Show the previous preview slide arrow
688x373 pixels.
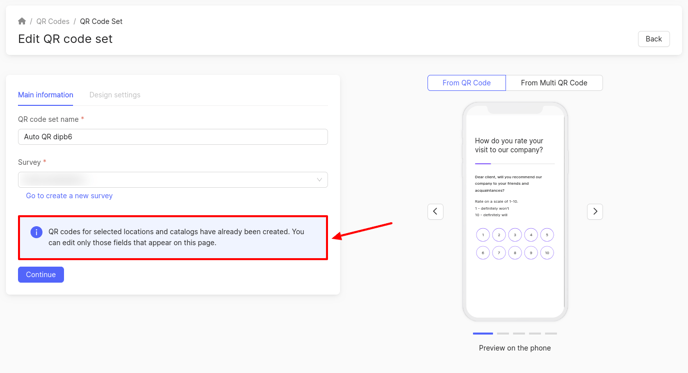[x=435, y=212]
